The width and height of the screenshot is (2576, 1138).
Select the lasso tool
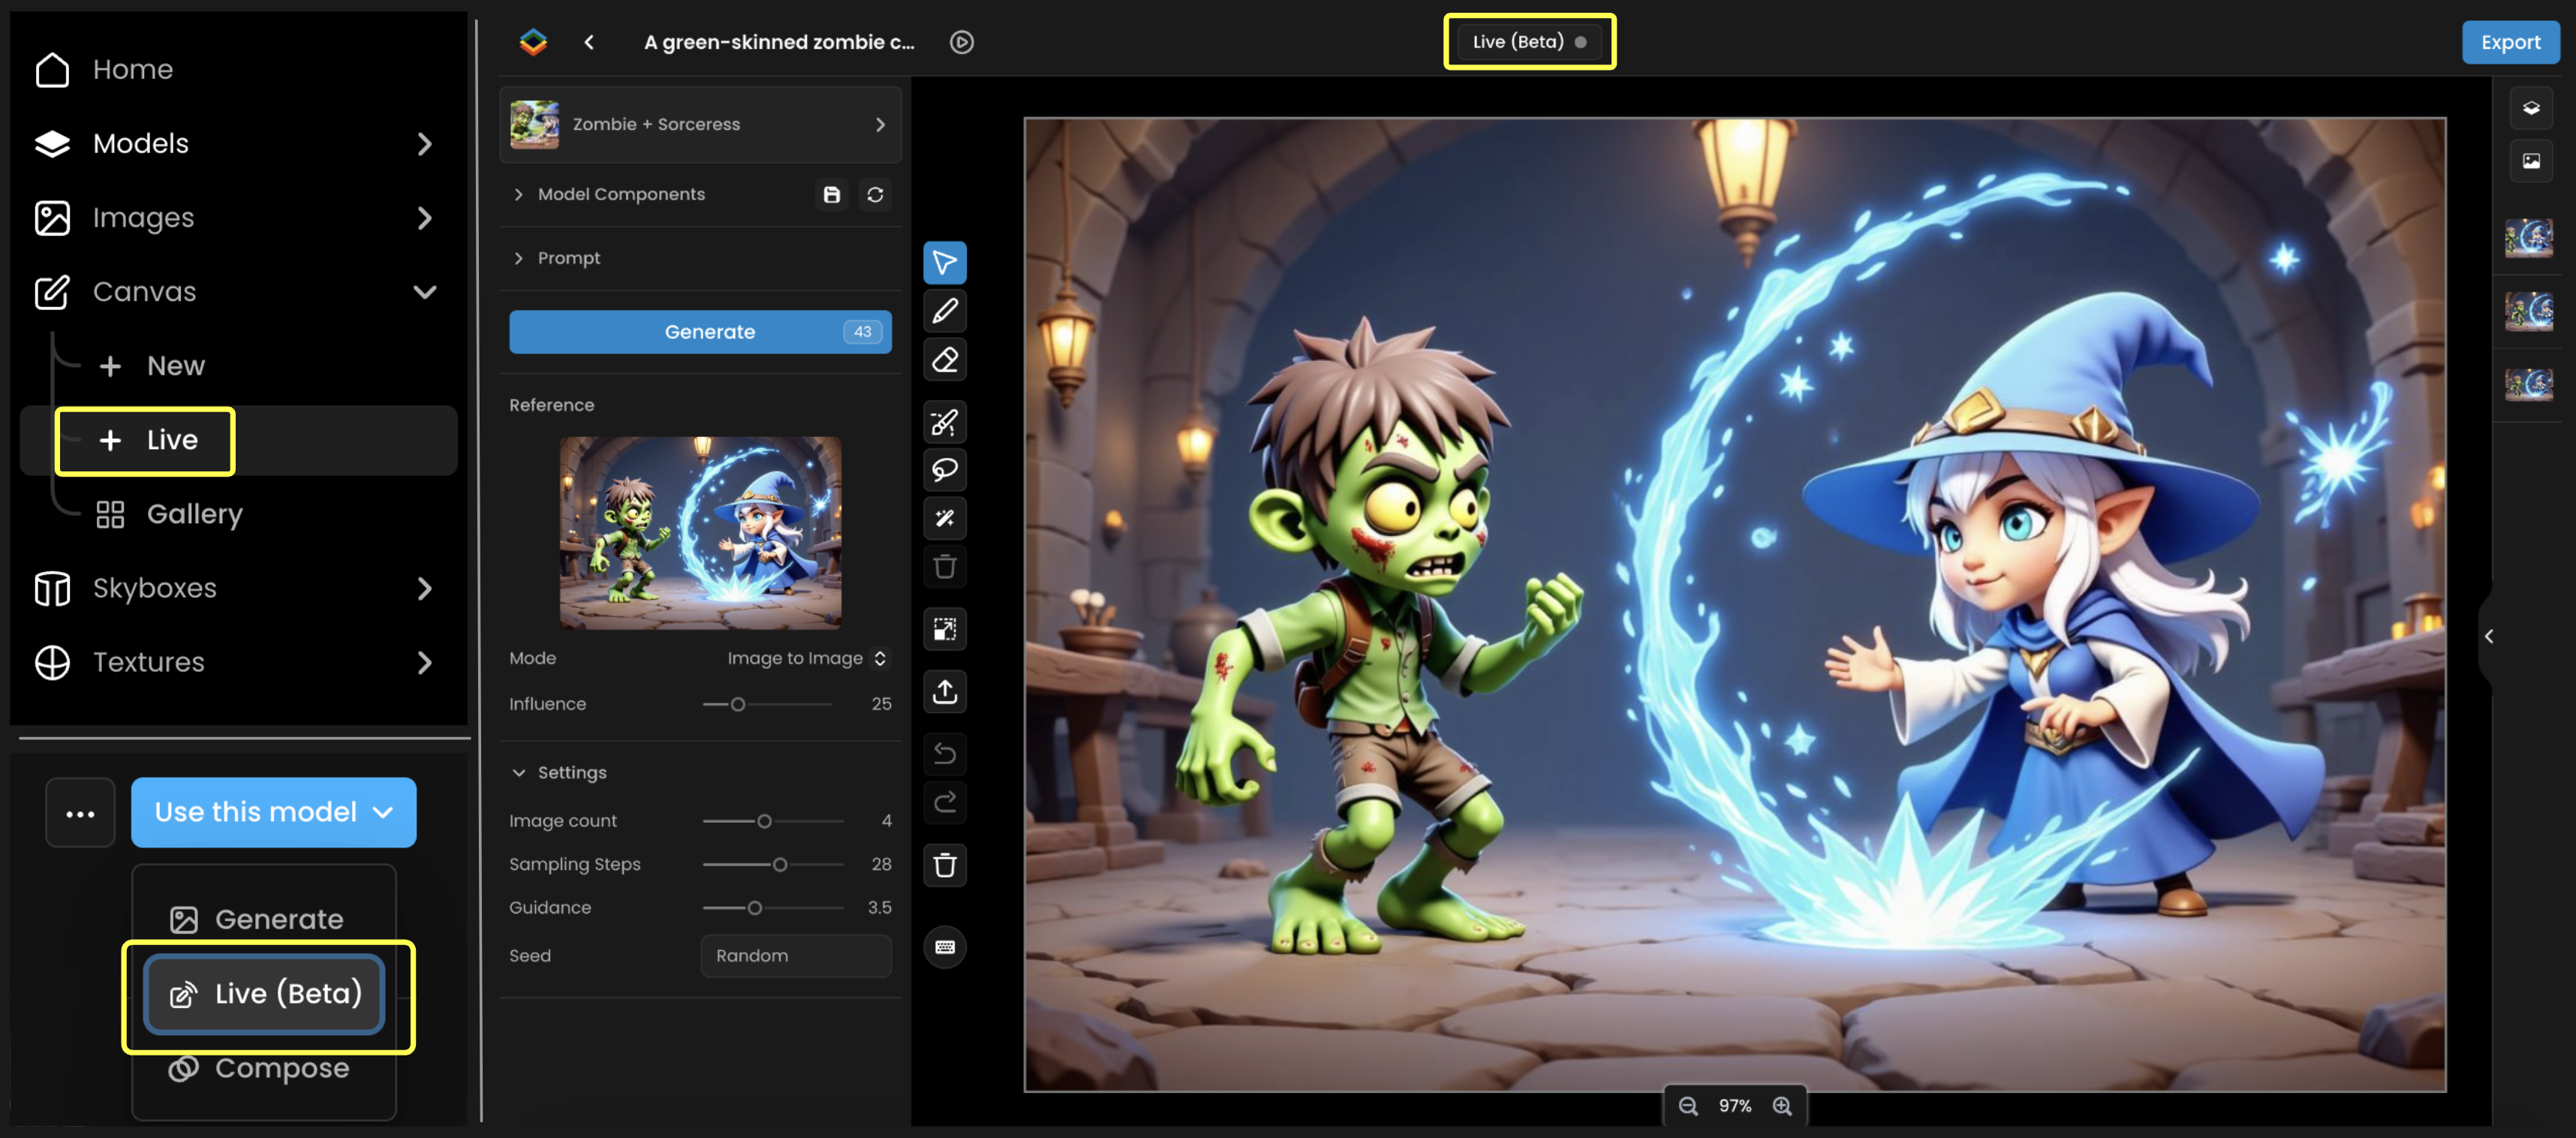point(944,469)
